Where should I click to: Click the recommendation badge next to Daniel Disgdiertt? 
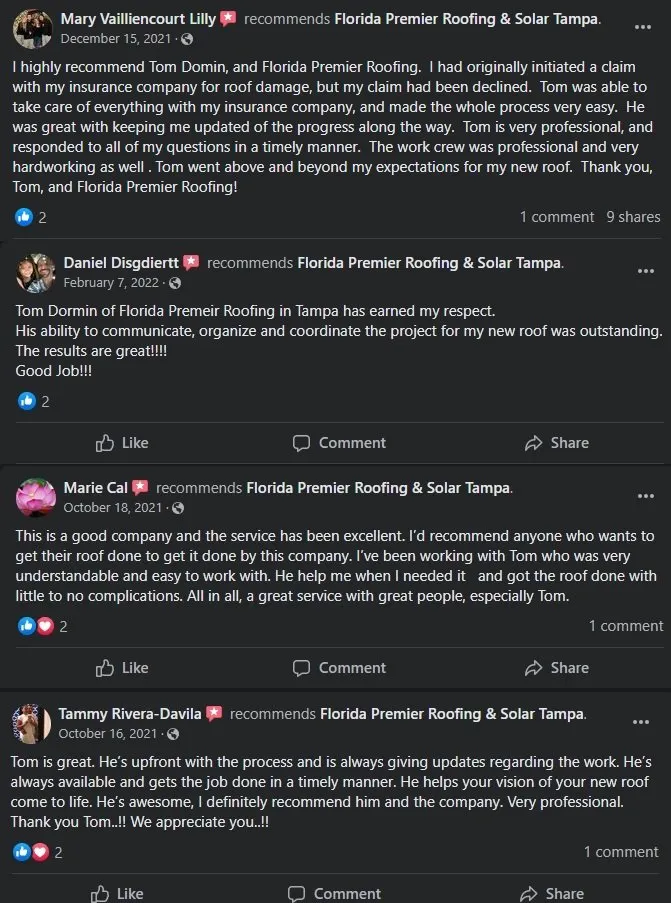(191, 263)
